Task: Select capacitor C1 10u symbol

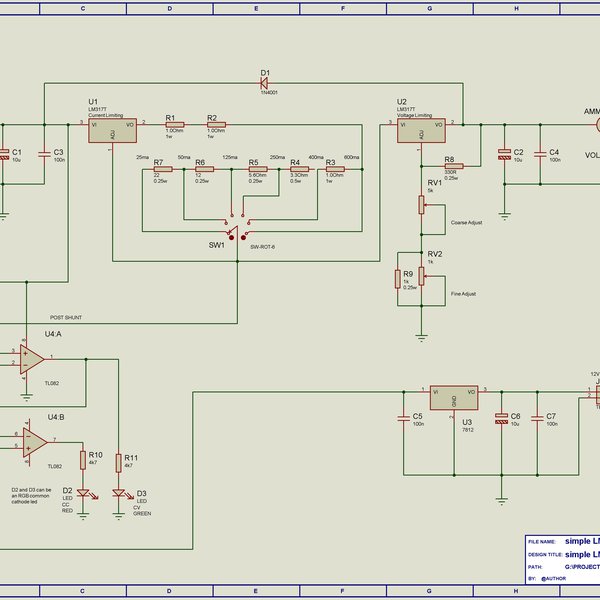Action: click(3, 154)
